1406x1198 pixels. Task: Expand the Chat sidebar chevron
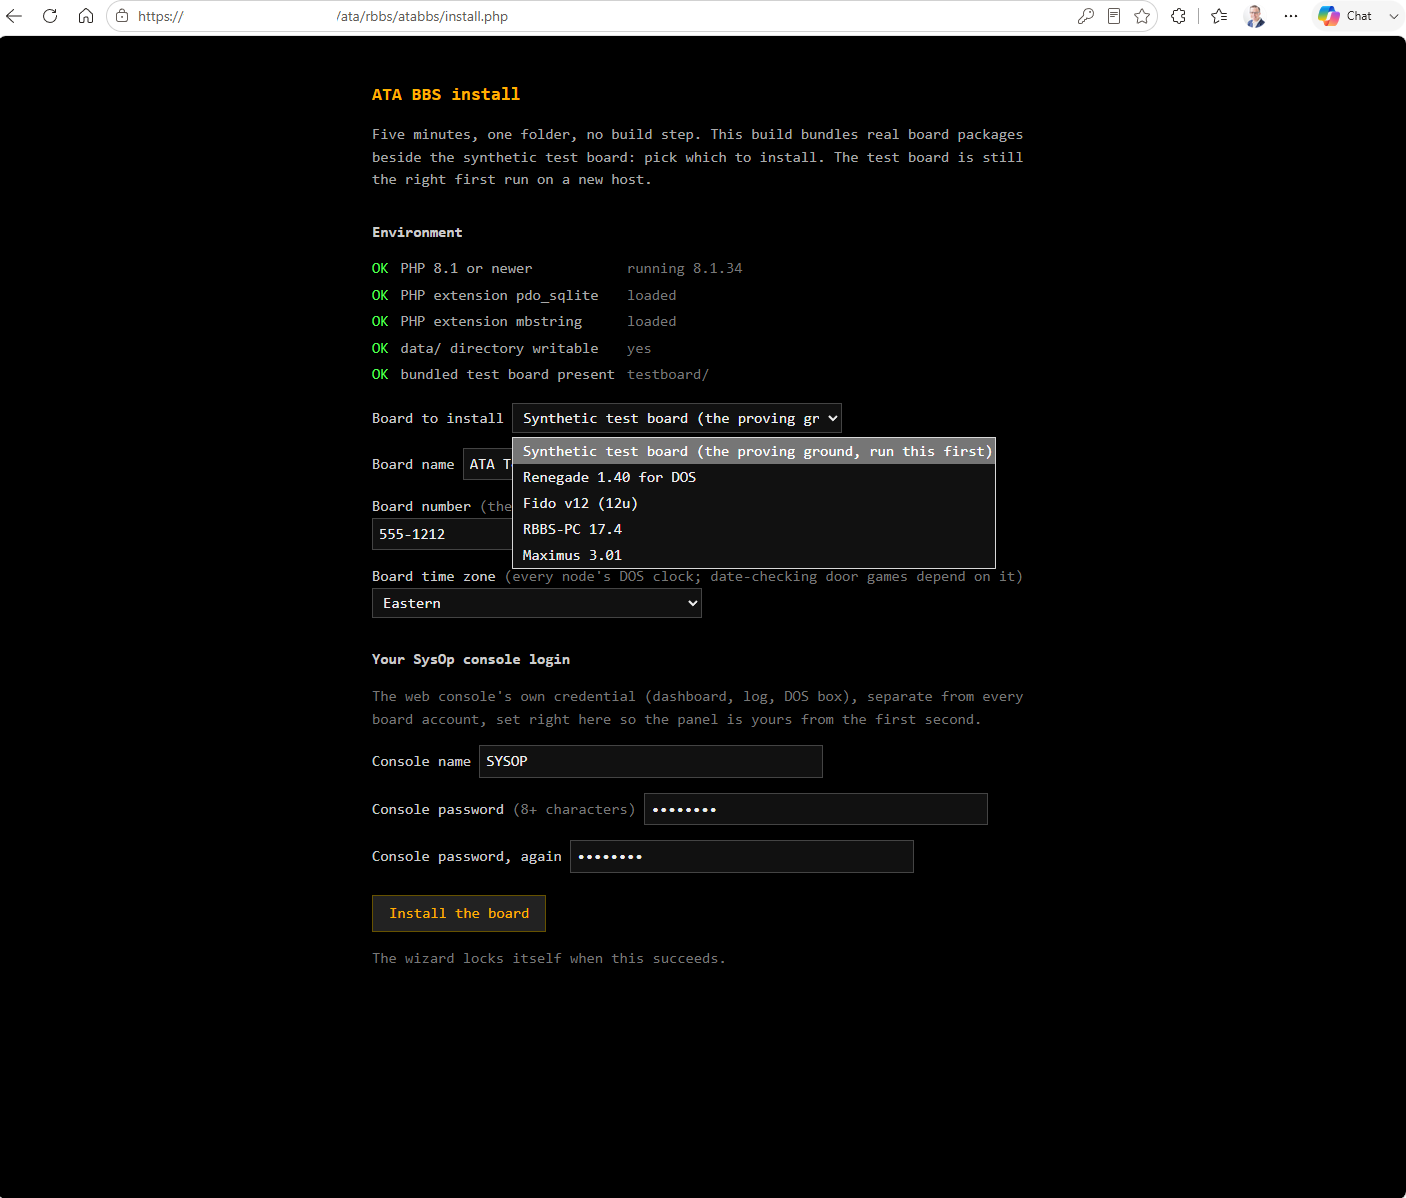point(1394,16)
